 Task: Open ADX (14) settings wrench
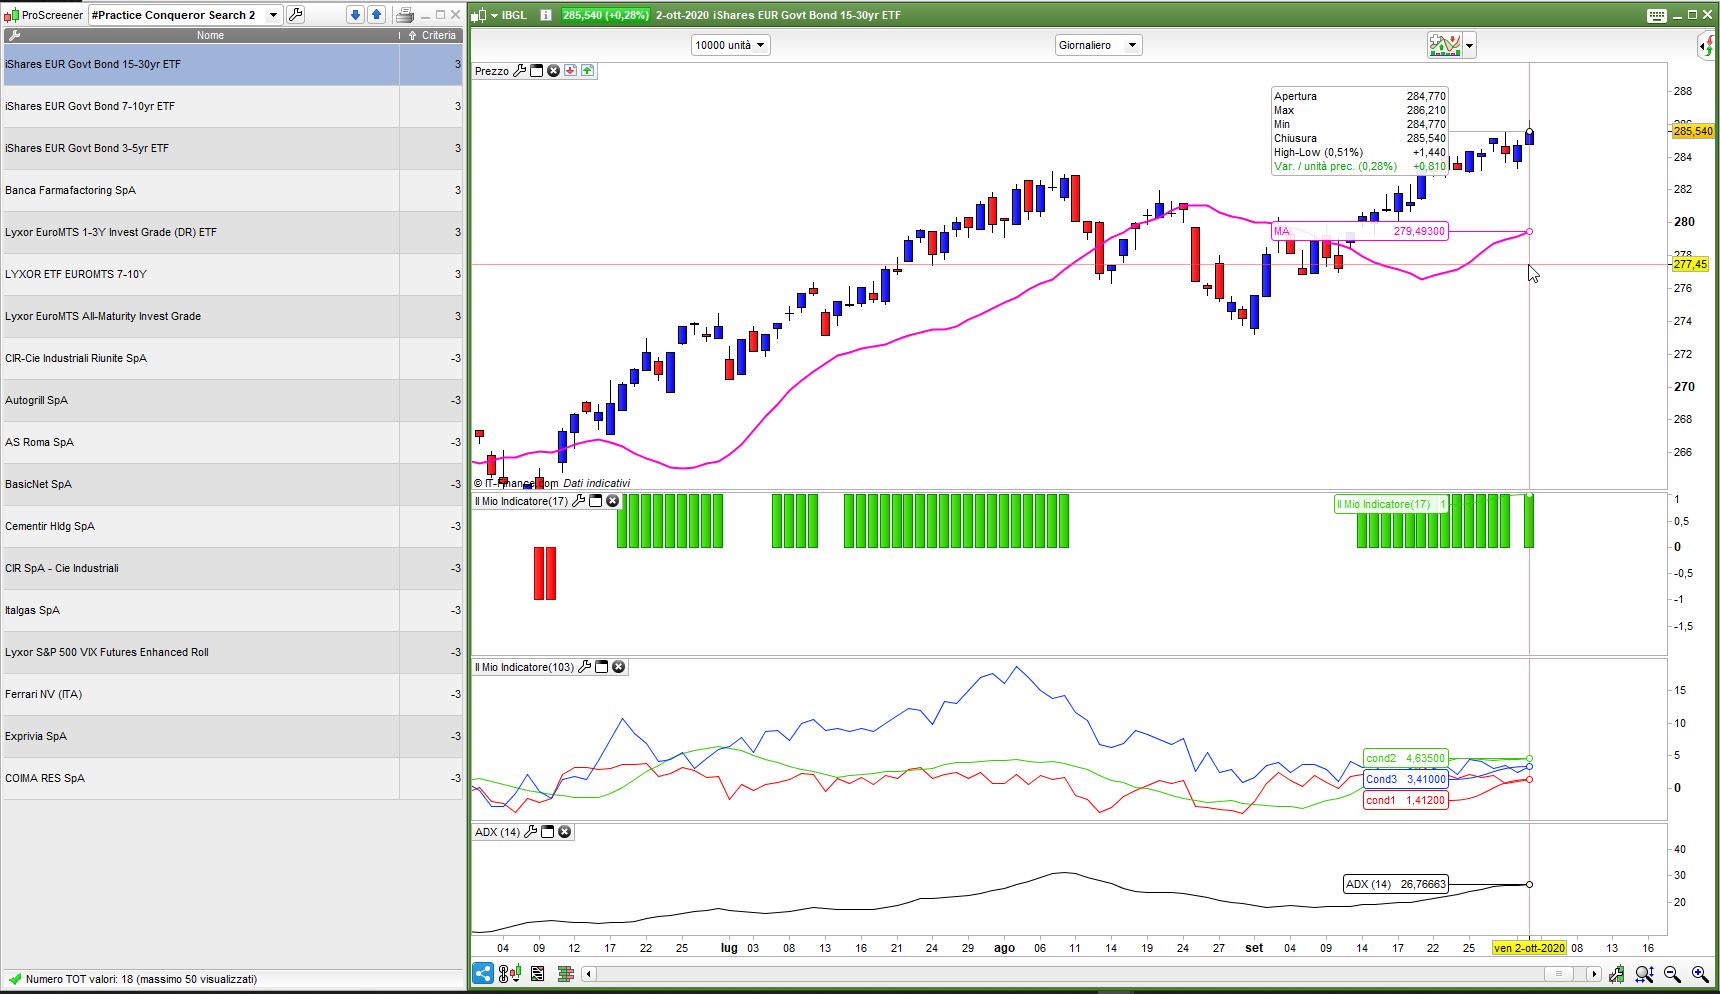531,832
